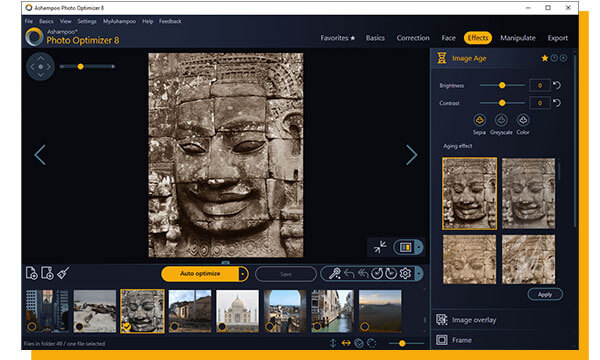
Task: Select the beach thumbnail's circle
Action: (79, 327)
